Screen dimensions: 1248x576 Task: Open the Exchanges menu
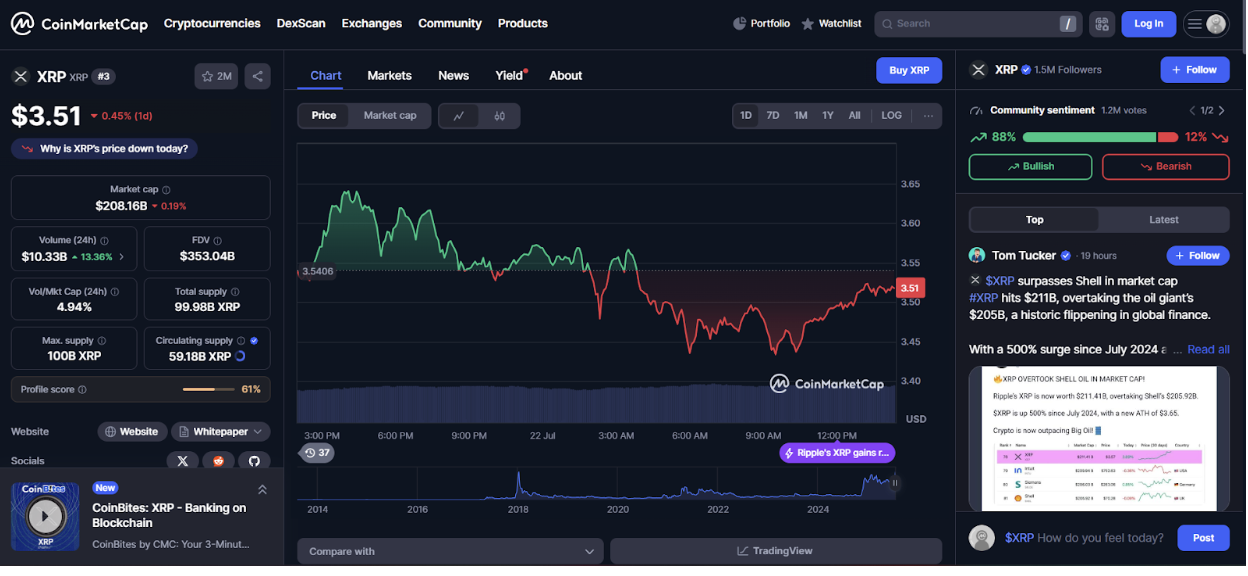pyautogui.click(x=371, y=24)
